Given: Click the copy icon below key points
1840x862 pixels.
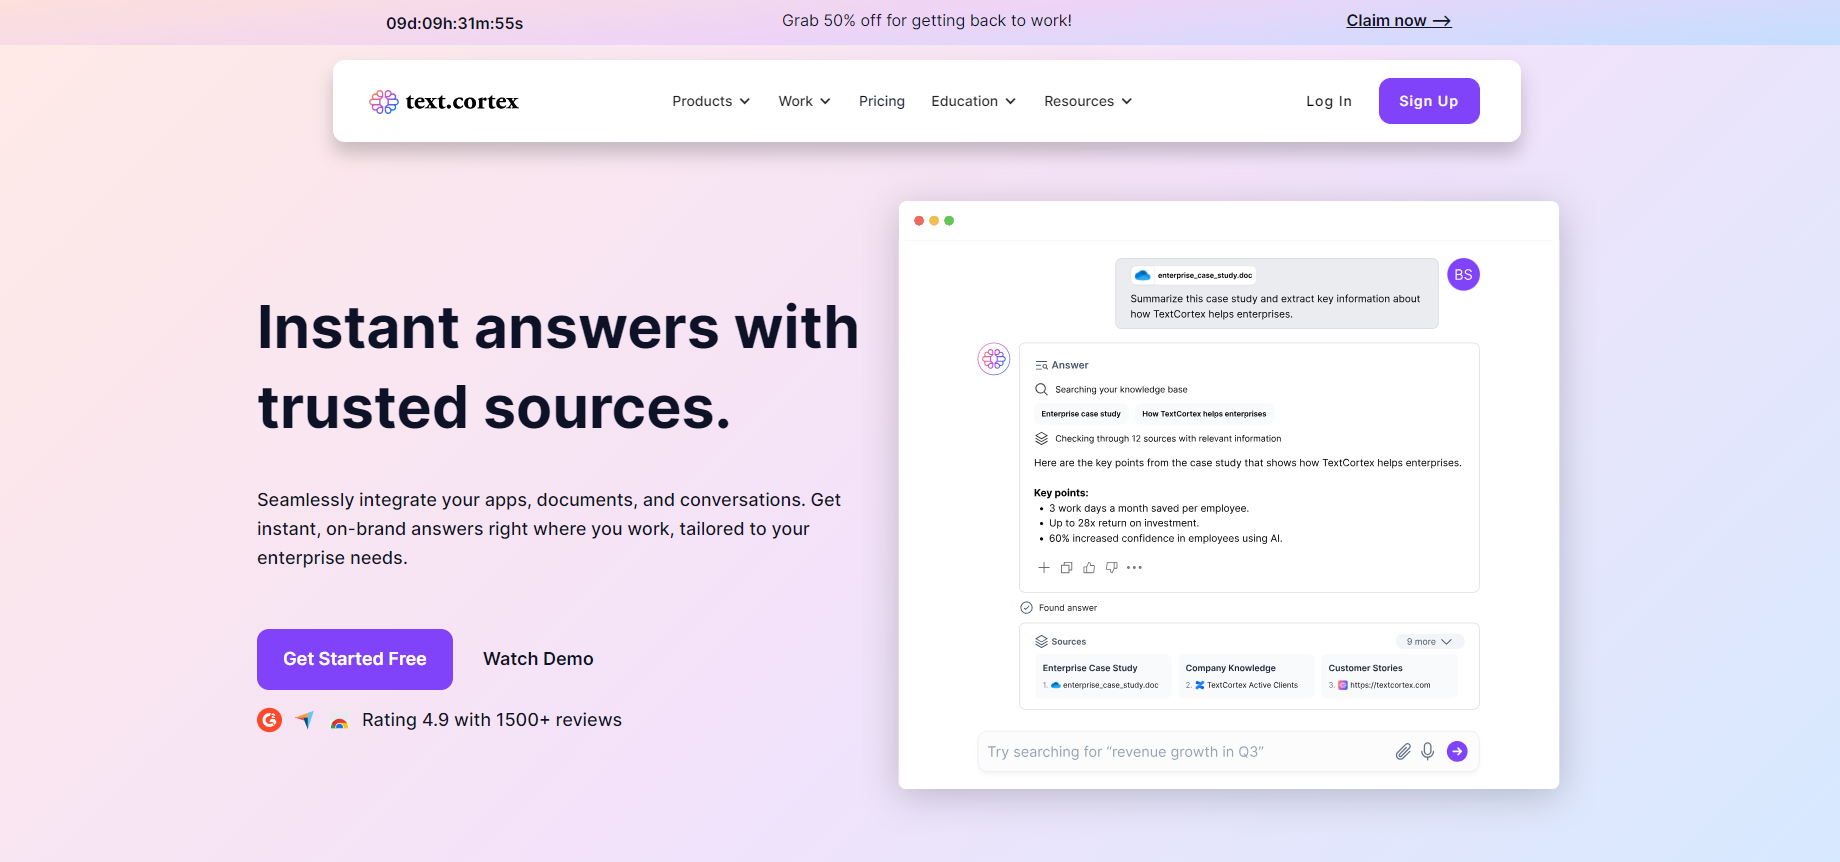Looking at the screenshot, I should [1066, 568].
